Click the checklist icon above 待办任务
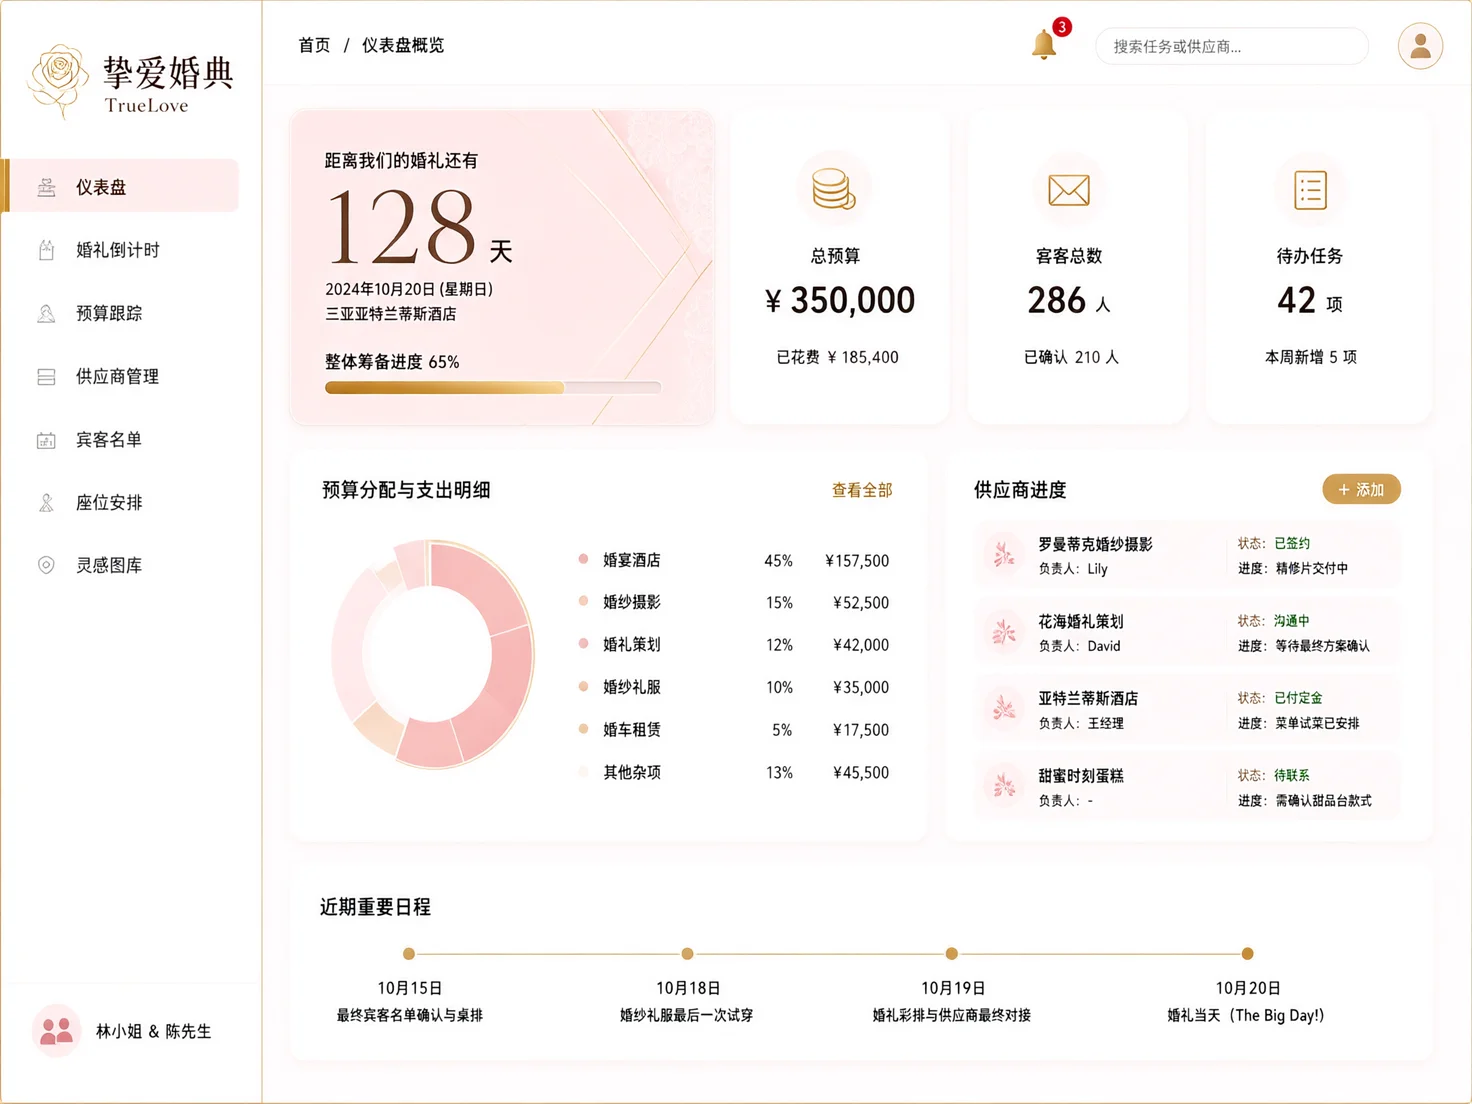This screenshot has width=1472, height=1104. (x=1310, y=190)
